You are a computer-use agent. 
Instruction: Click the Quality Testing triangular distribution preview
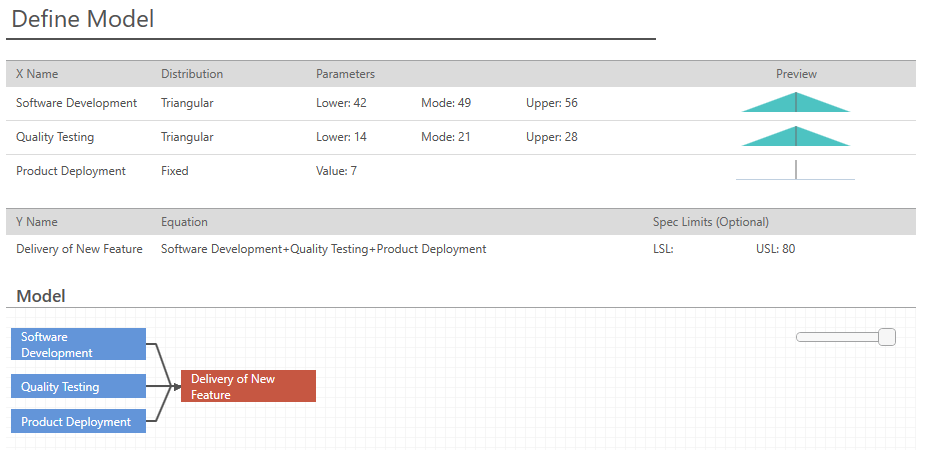795,137
